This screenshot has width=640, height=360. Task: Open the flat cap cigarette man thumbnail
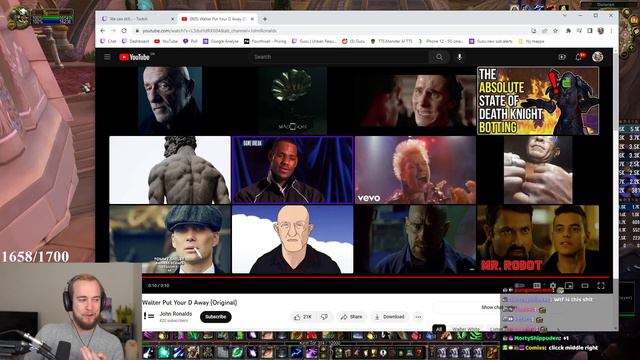point(170,239)
